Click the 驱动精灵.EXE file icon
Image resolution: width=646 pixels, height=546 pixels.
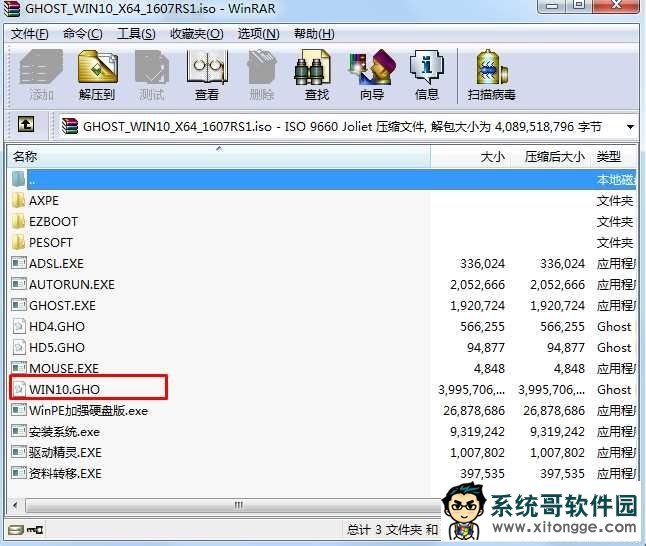pyautogui.click(x=19, y=452)
